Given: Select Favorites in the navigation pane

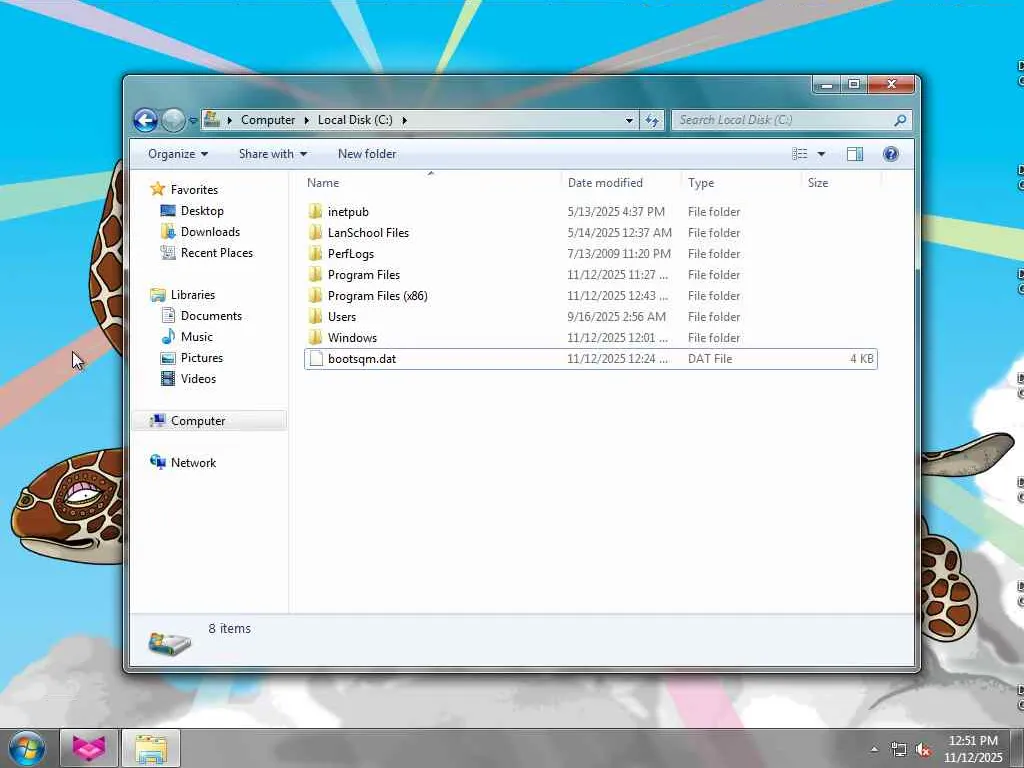Looking at the screenshot, I should [194, 189].
